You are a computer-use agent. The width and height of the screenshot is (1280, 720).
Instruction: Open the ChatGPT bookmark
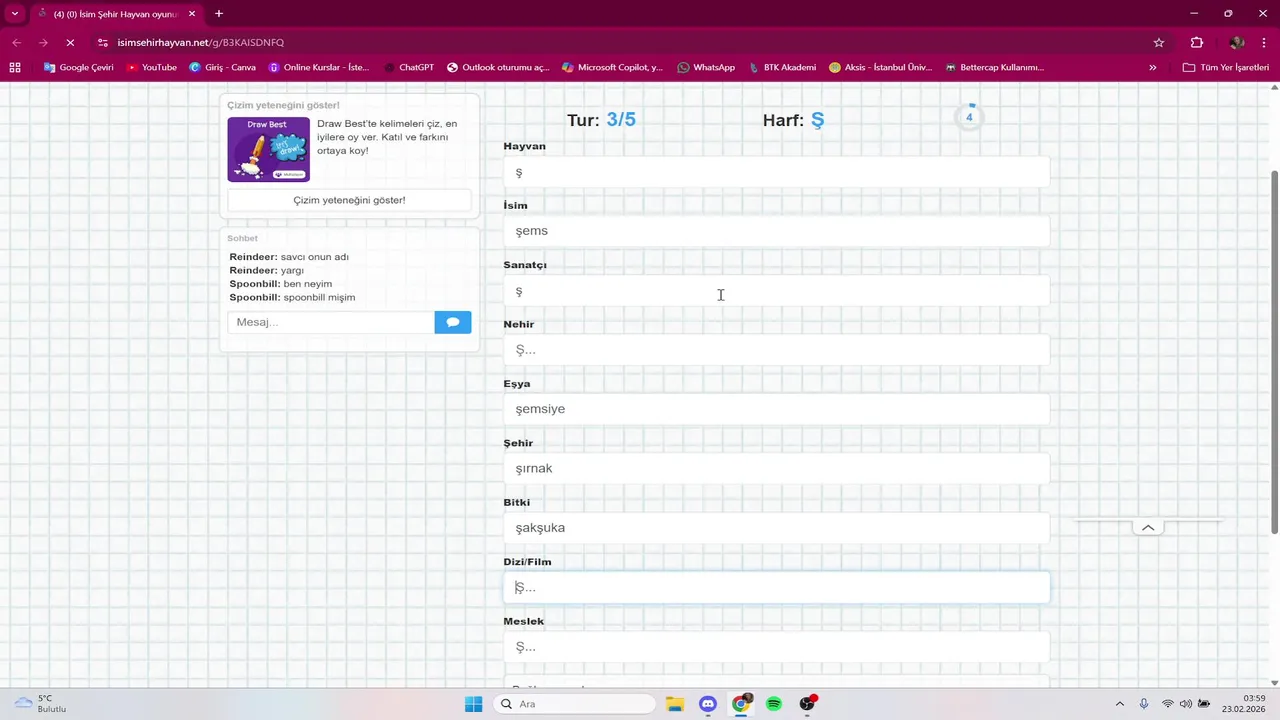tap(408, 67)
